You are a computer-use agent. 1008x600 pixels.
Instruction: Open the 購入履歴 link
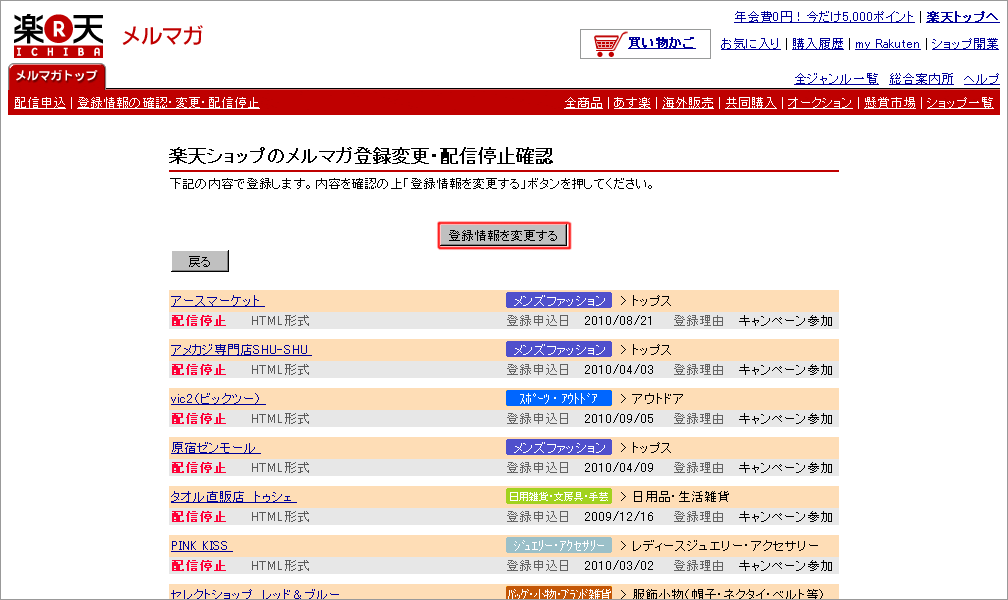point(818,44)
